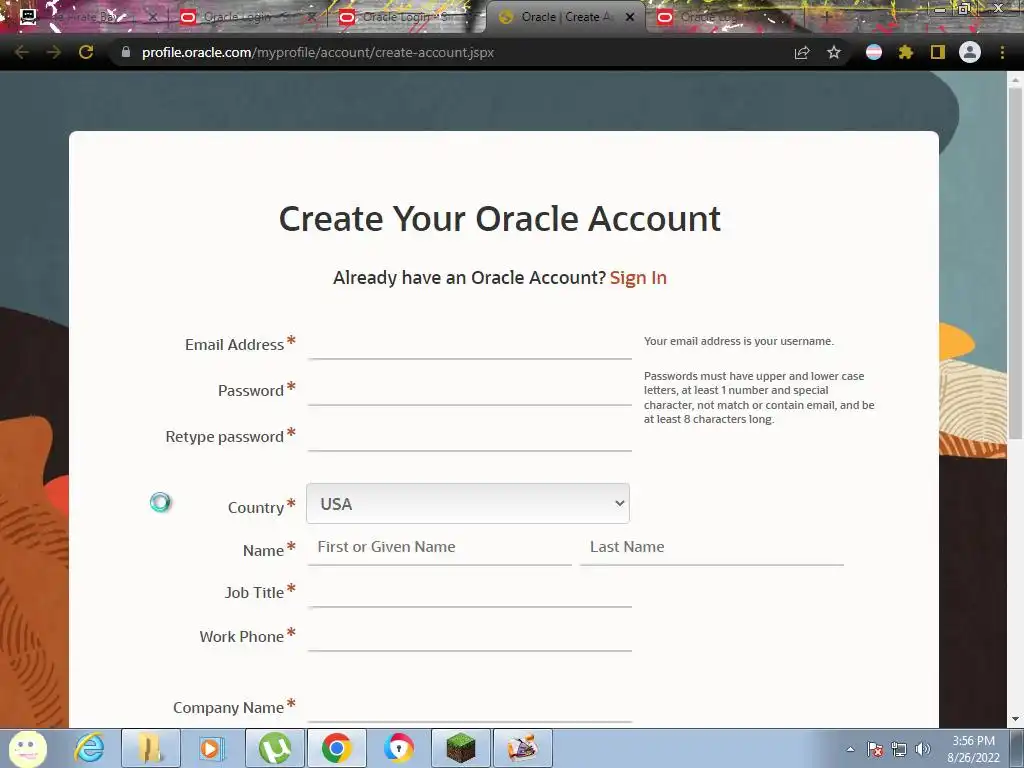Bookmark this page with the star icon

[834, 52]
